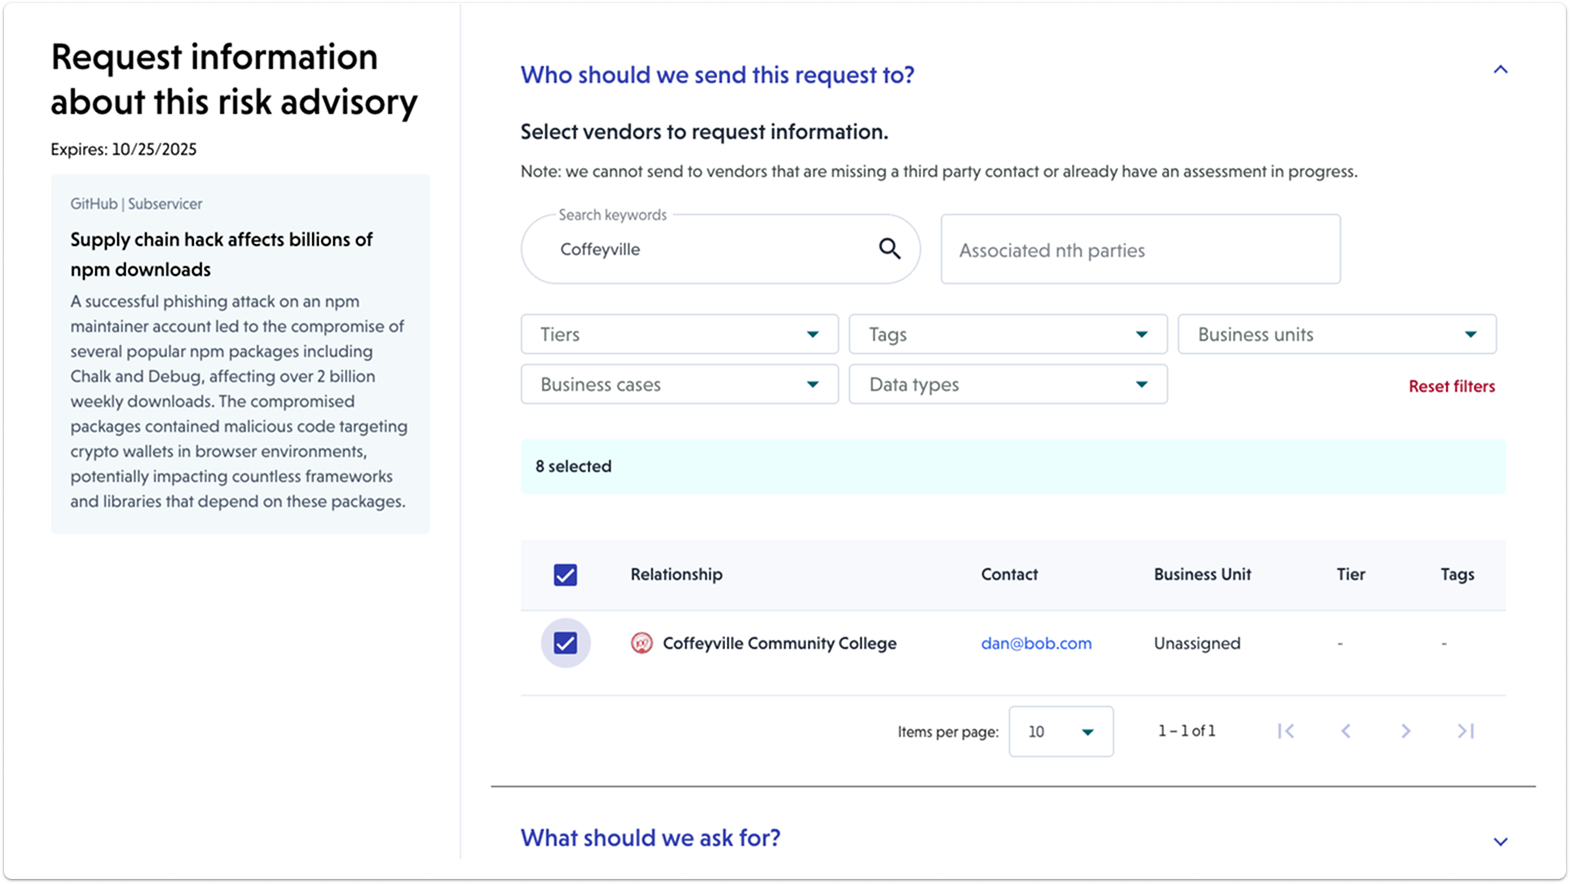The width and height of the screenshot is (1570, 884).
Task: Focus Associated nth parties field
Action: (x=1140, y=249)
